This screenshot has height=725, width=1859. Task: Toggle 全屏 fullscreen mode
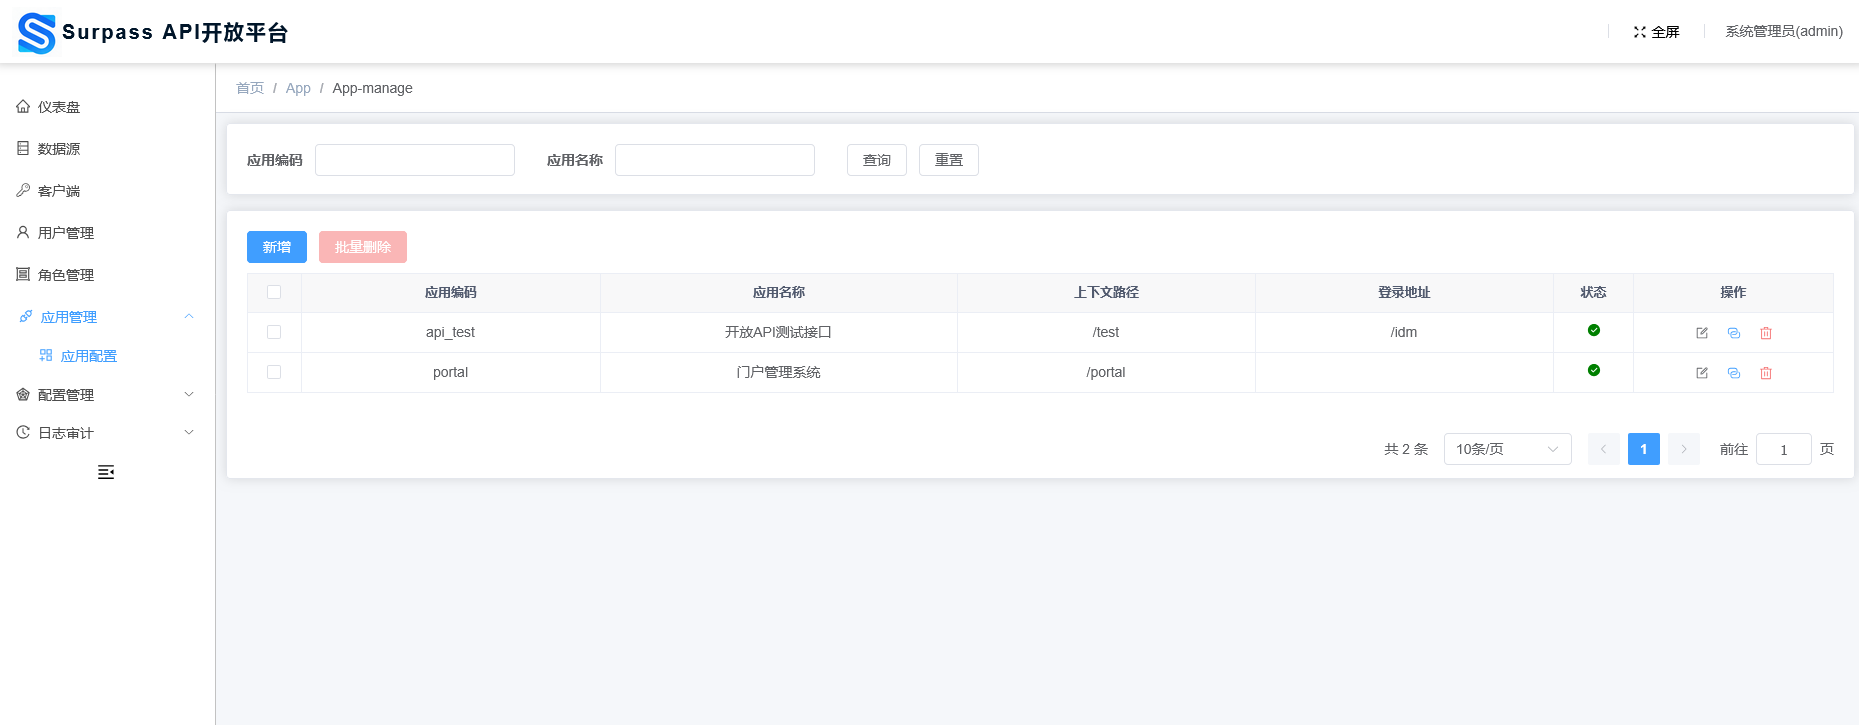coord(1656,32)
